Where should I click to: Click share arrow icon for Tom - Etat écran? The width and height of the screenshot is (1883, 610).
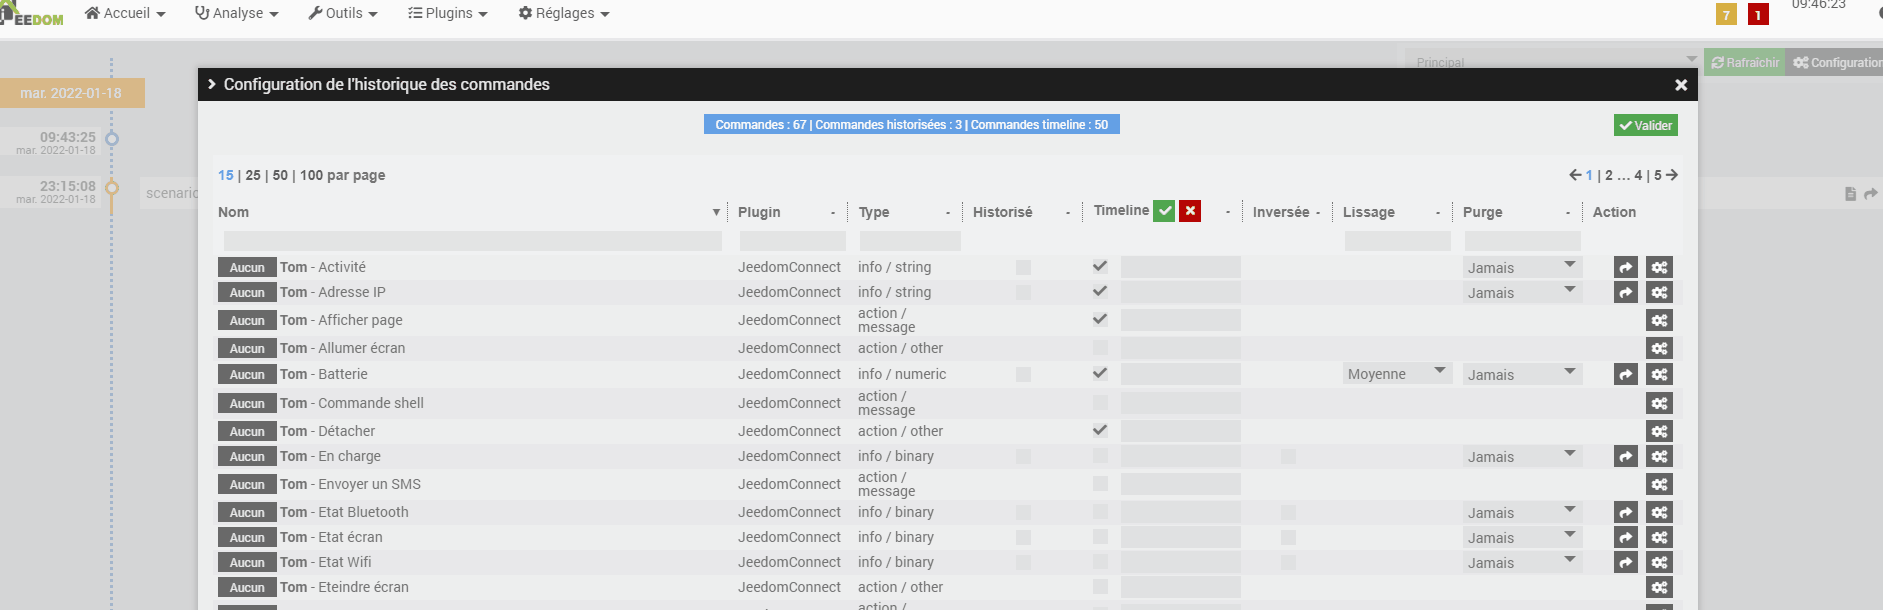(x=1626, y=537)
